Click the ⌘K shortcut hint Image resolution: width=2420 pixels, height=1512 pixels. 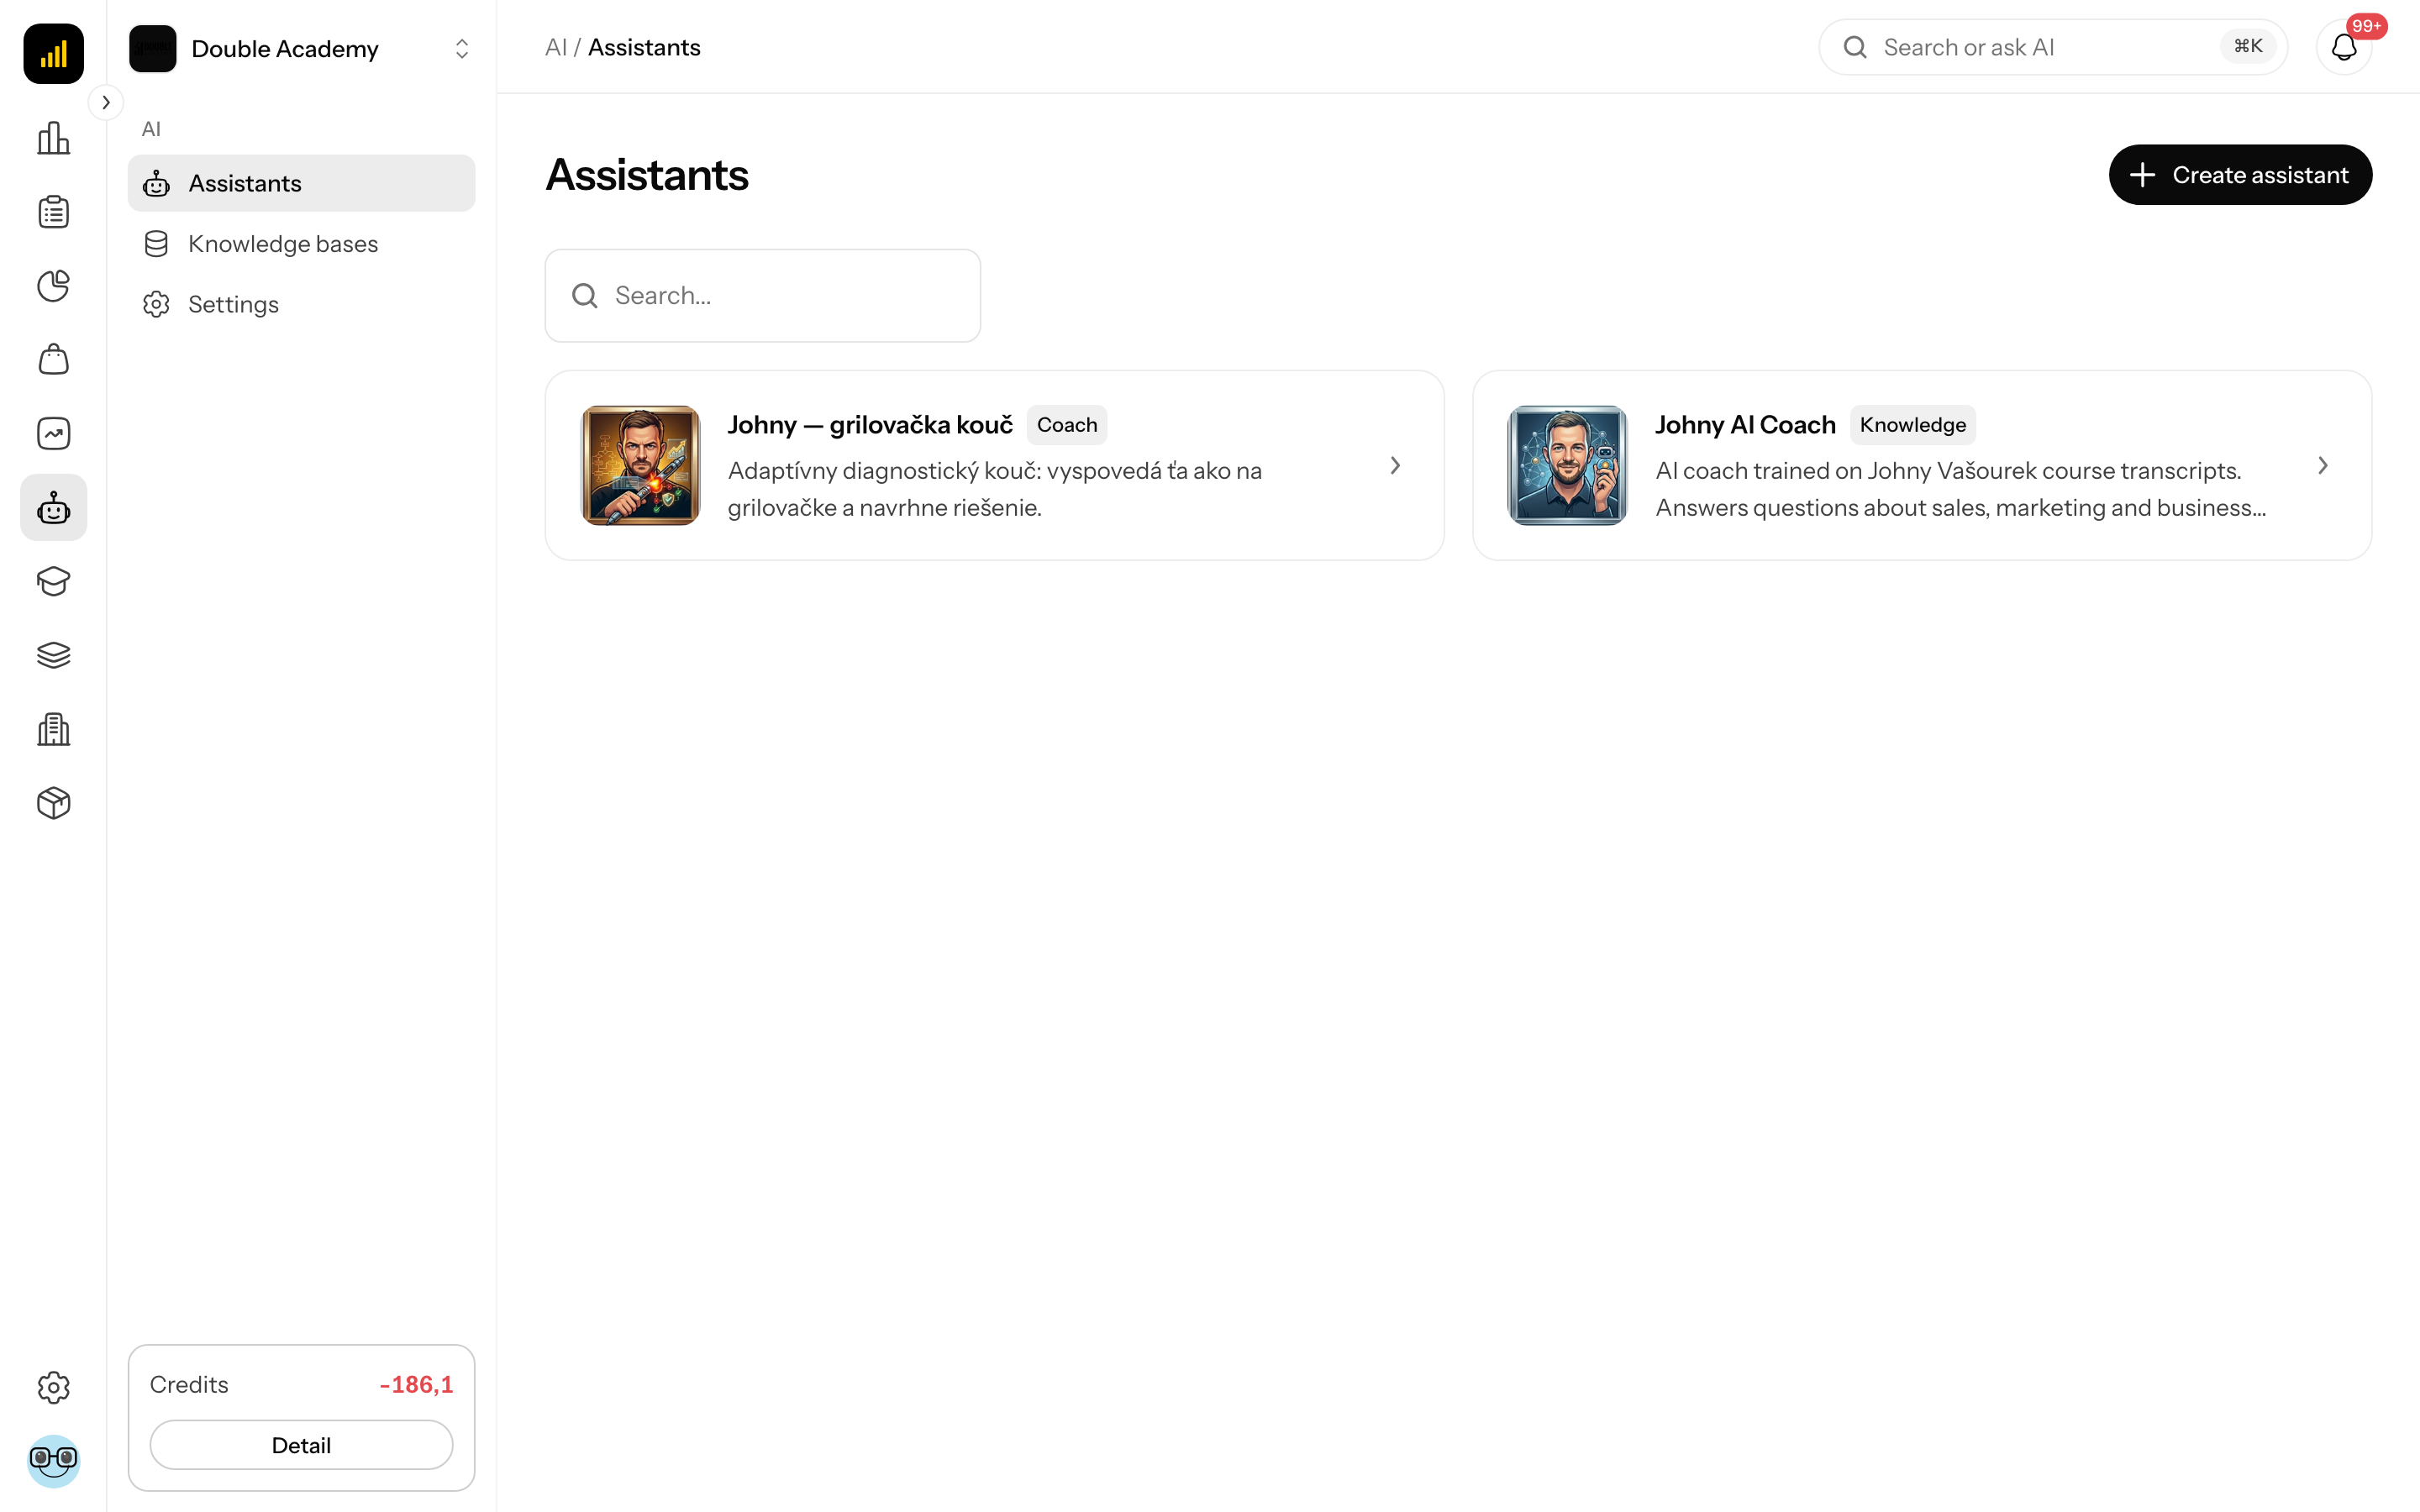pos(2248,47)
